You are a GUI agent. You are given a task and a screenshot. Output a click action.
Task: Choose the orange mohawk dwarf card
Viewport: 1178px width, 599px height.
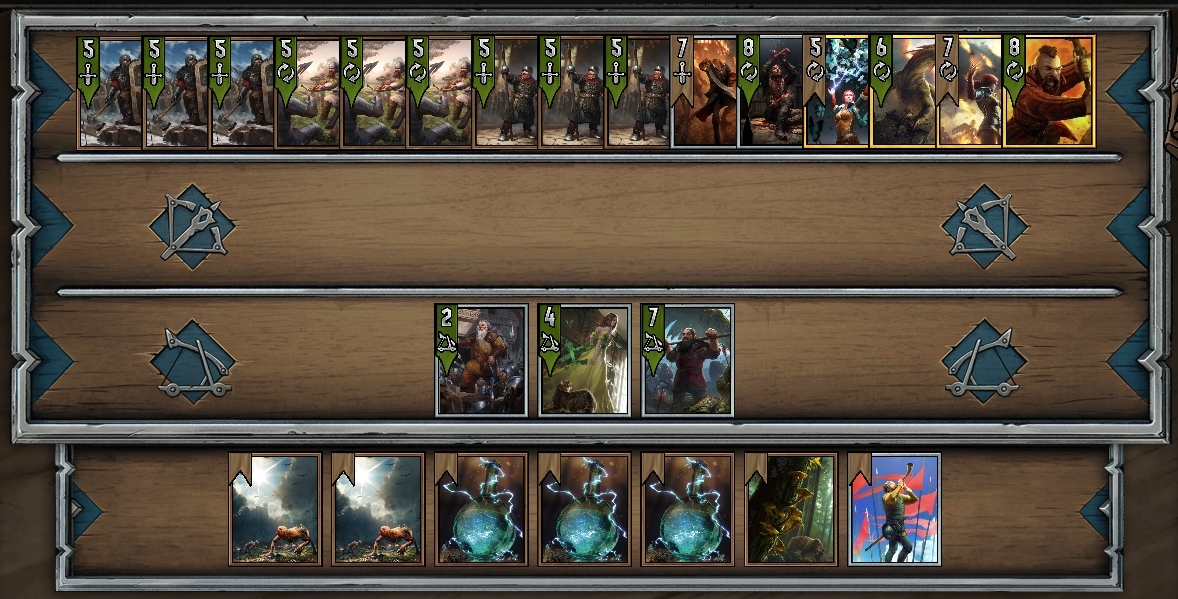[1049, 90]
